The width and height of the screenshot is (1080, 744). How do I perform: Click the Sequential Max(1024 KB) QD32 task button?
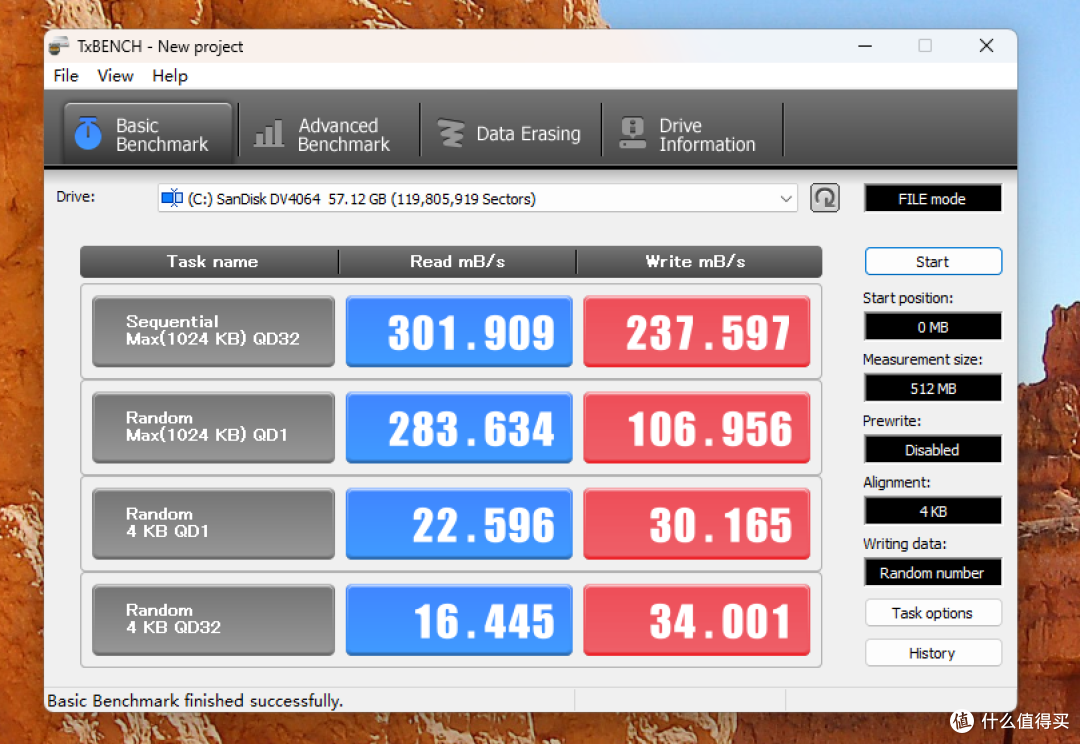point(214,331)
